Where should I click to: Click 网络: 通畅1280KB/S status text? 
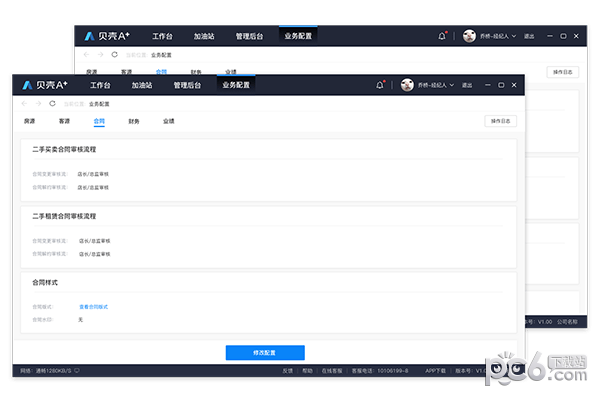click(x=46, y=370)
